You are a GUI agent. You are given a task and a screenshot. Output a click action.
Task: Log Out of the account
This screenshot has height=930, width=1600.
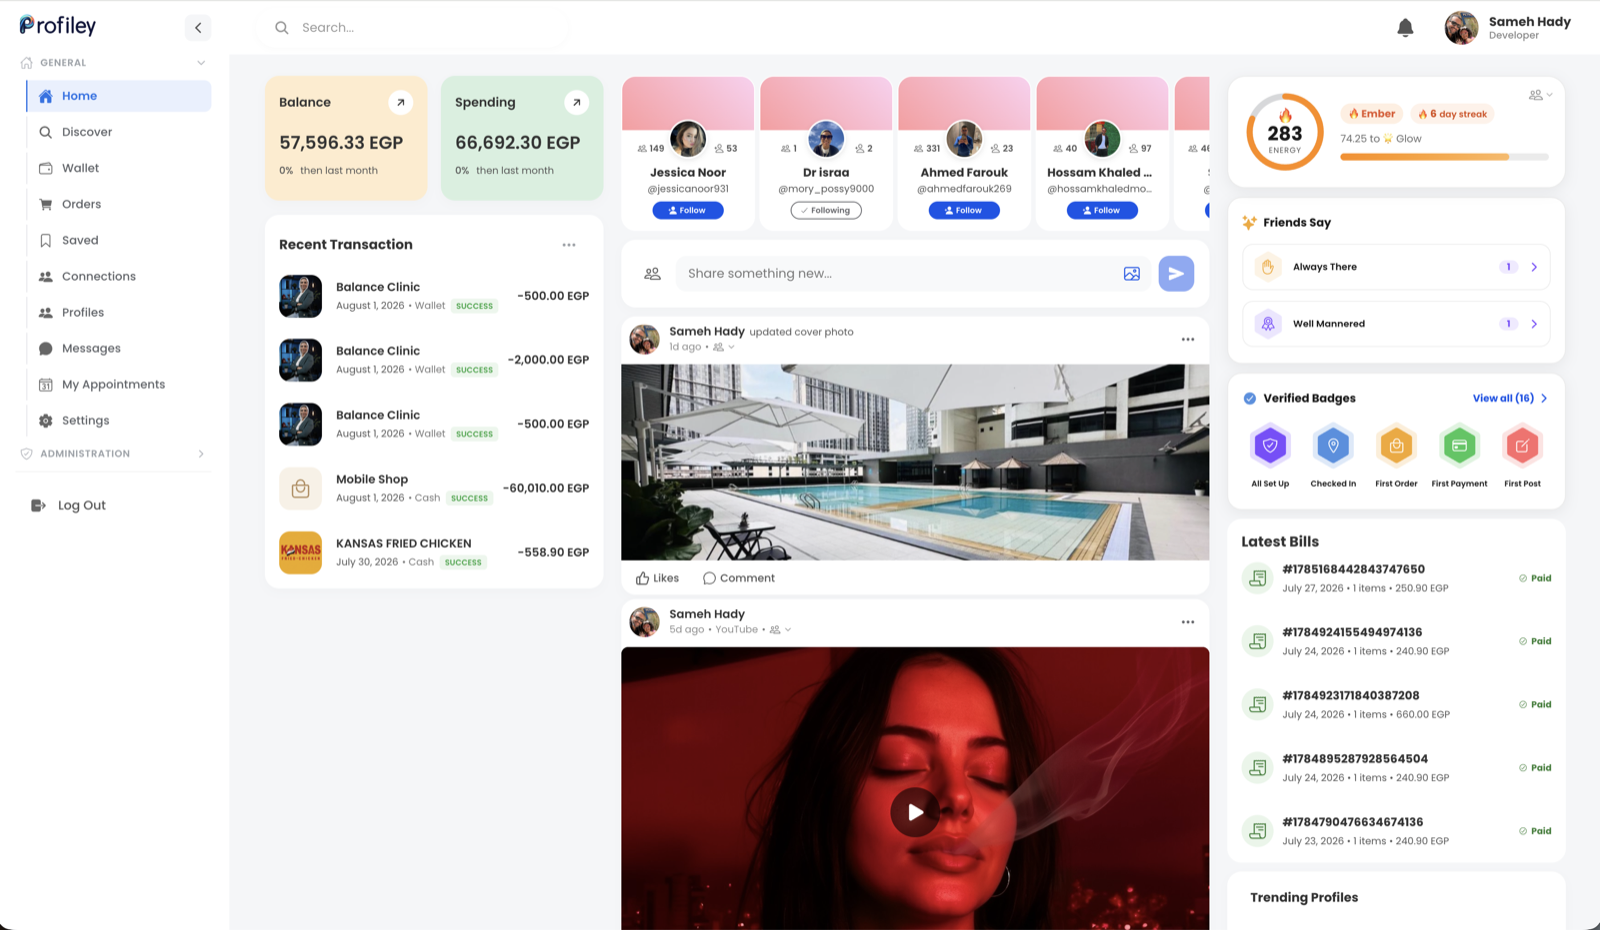click(68, 505)
